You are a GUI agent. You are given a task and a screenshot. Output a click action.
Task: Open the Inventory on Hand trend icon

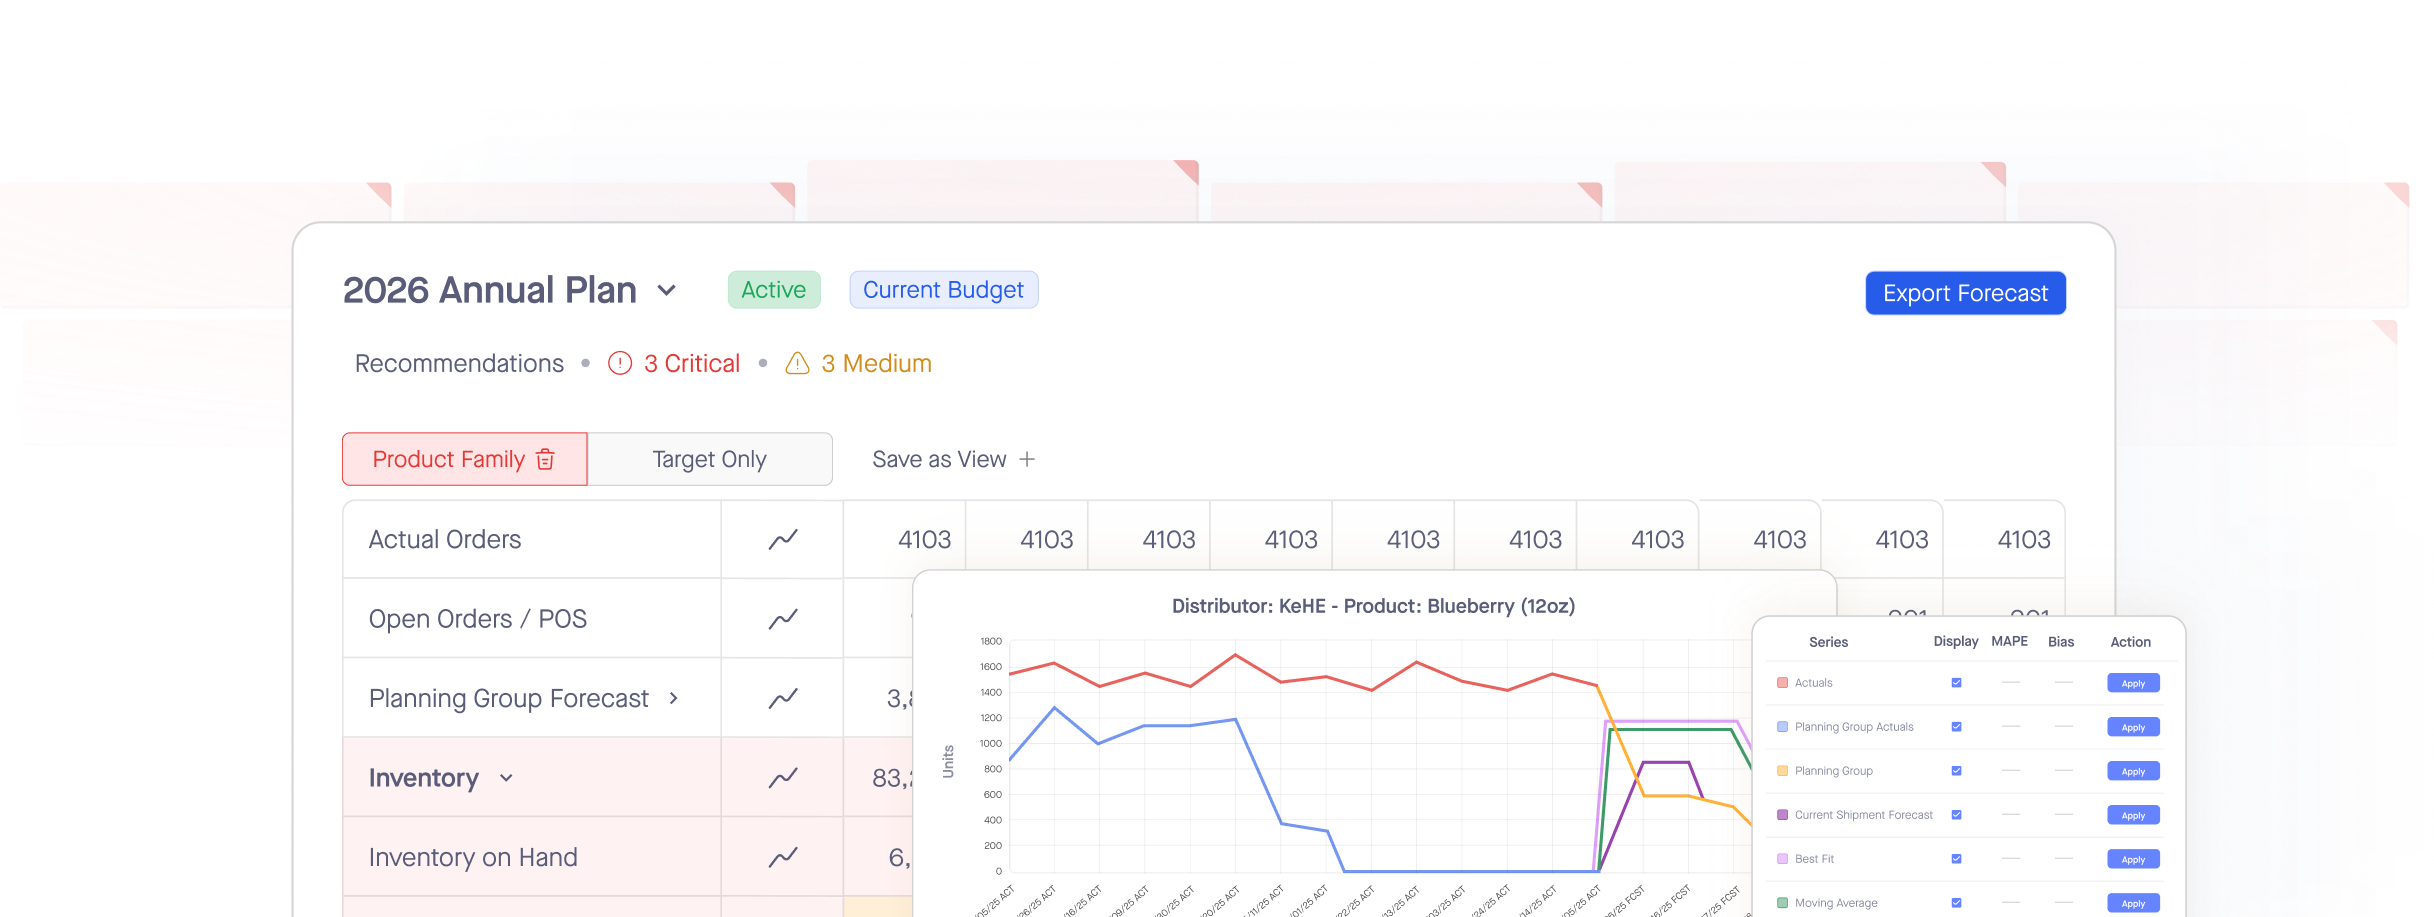783,857
